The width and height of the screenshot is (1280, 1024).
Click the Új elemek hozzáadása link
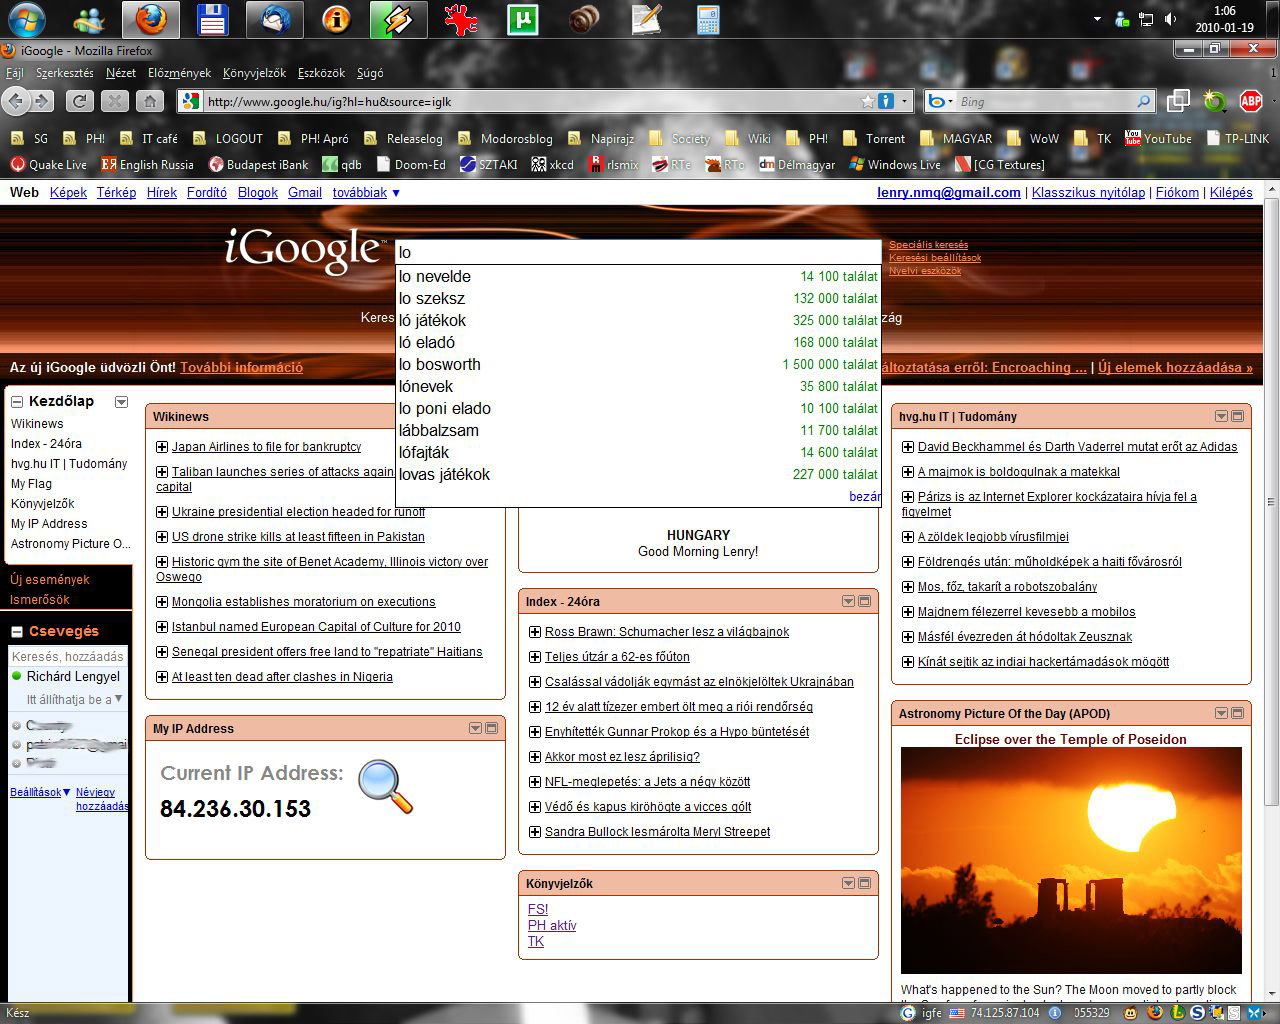pyautogui.click(x=1175, y=367)
